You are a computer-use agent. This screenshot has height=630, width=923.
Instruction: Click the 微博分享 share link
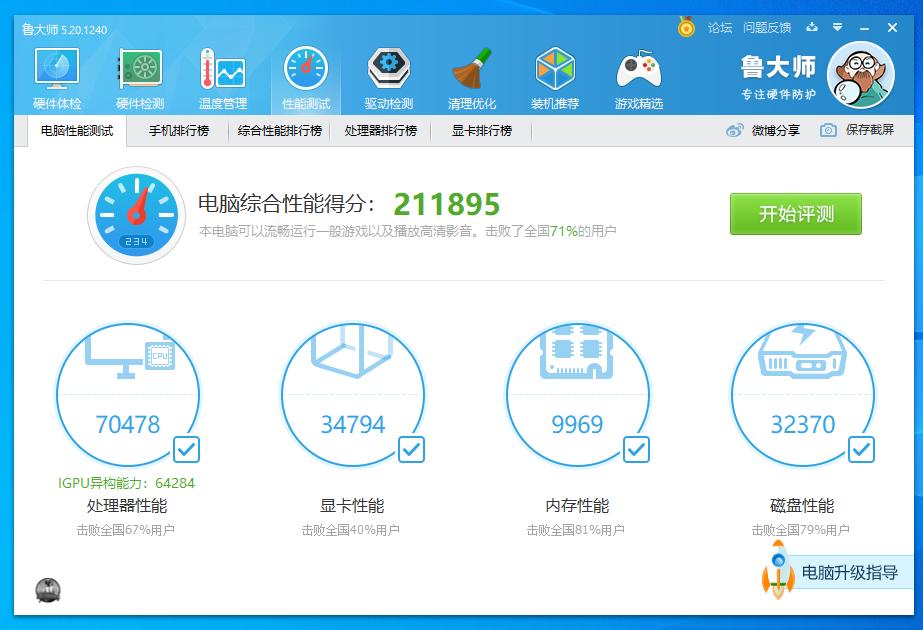pos(776,131)
